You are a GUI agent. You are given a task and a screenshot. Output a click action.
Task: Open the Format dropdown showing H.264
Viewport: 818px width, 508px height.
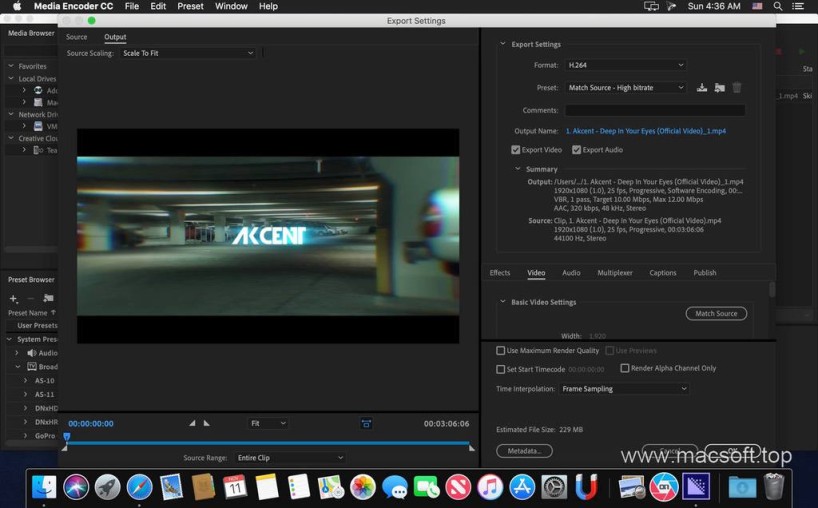[625, 65]
